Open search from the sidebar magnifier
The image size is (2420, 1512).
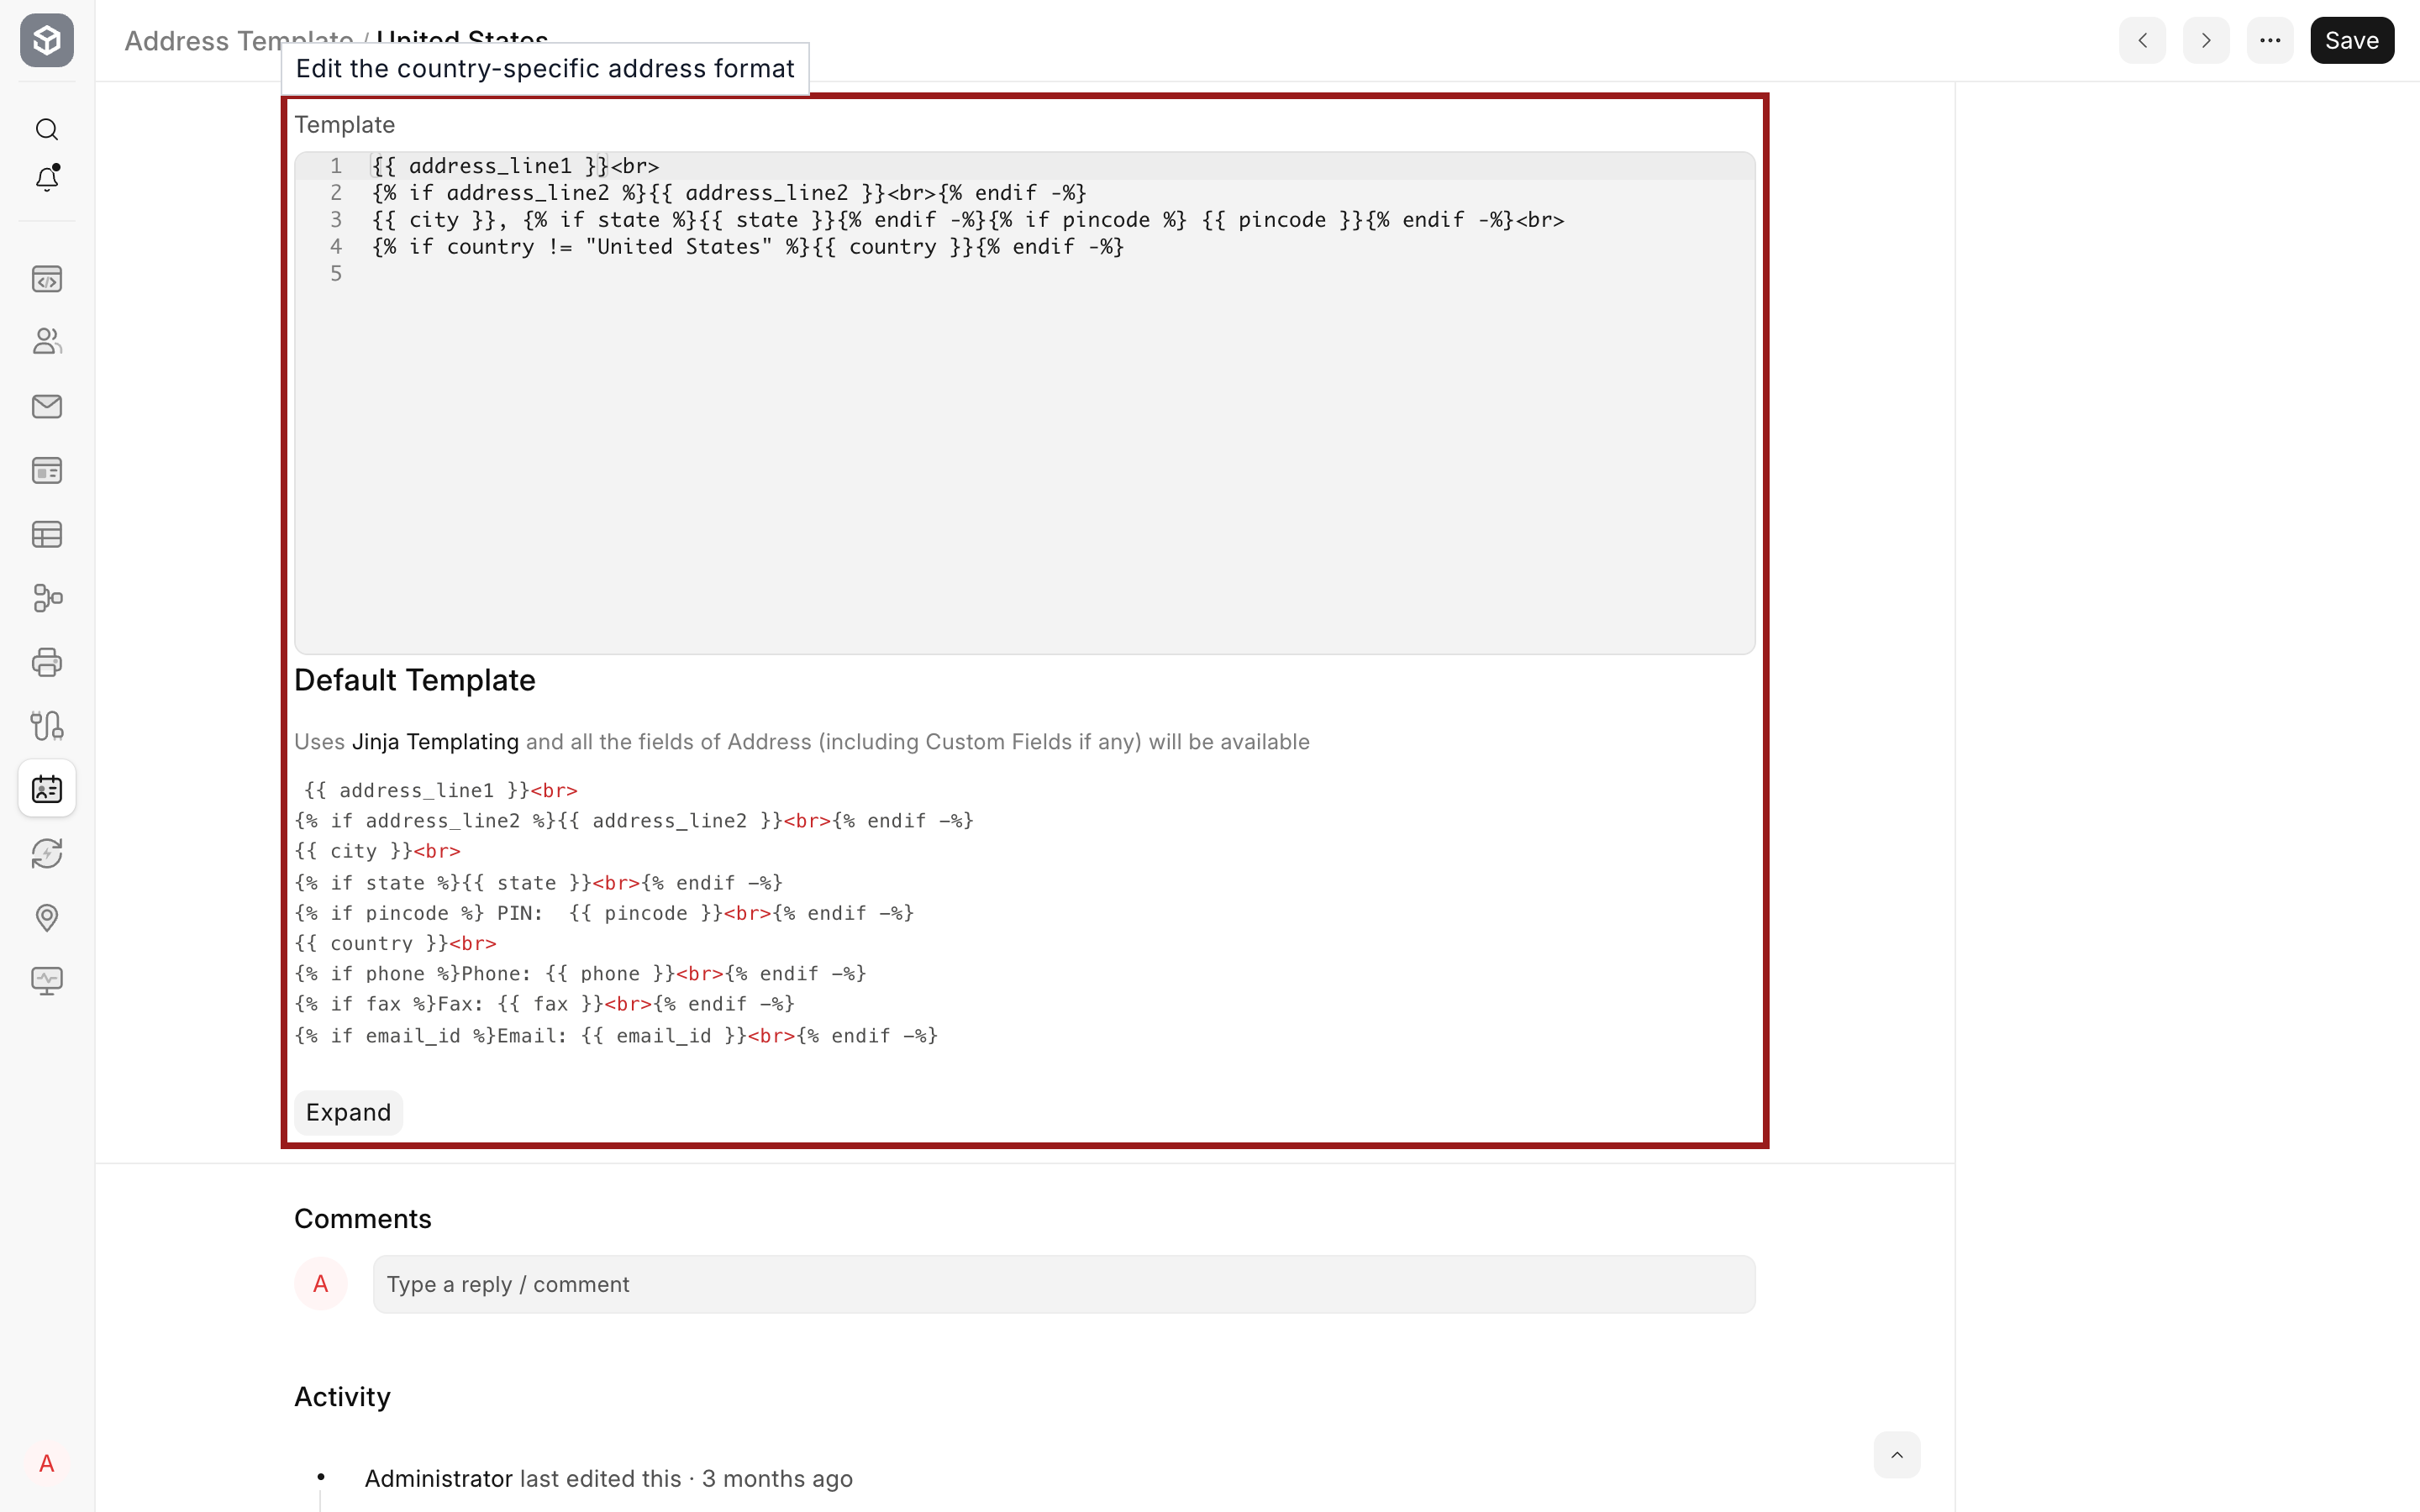[x=47, y=130]
